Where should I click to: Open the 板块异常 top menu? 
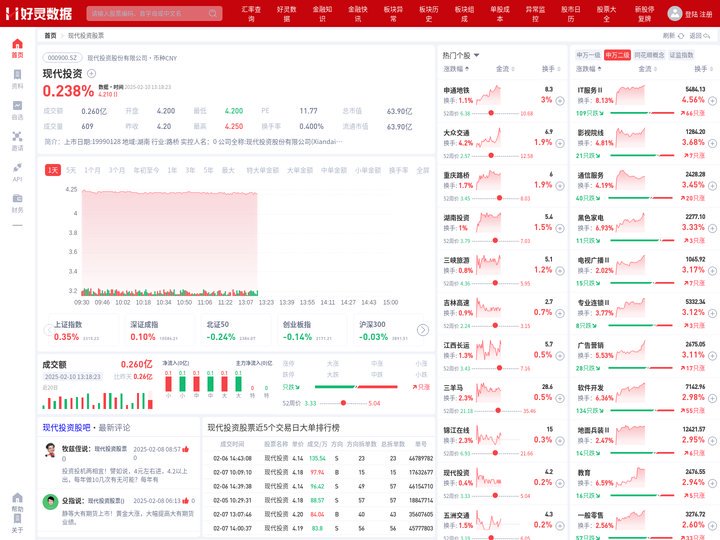click(393, 13)
